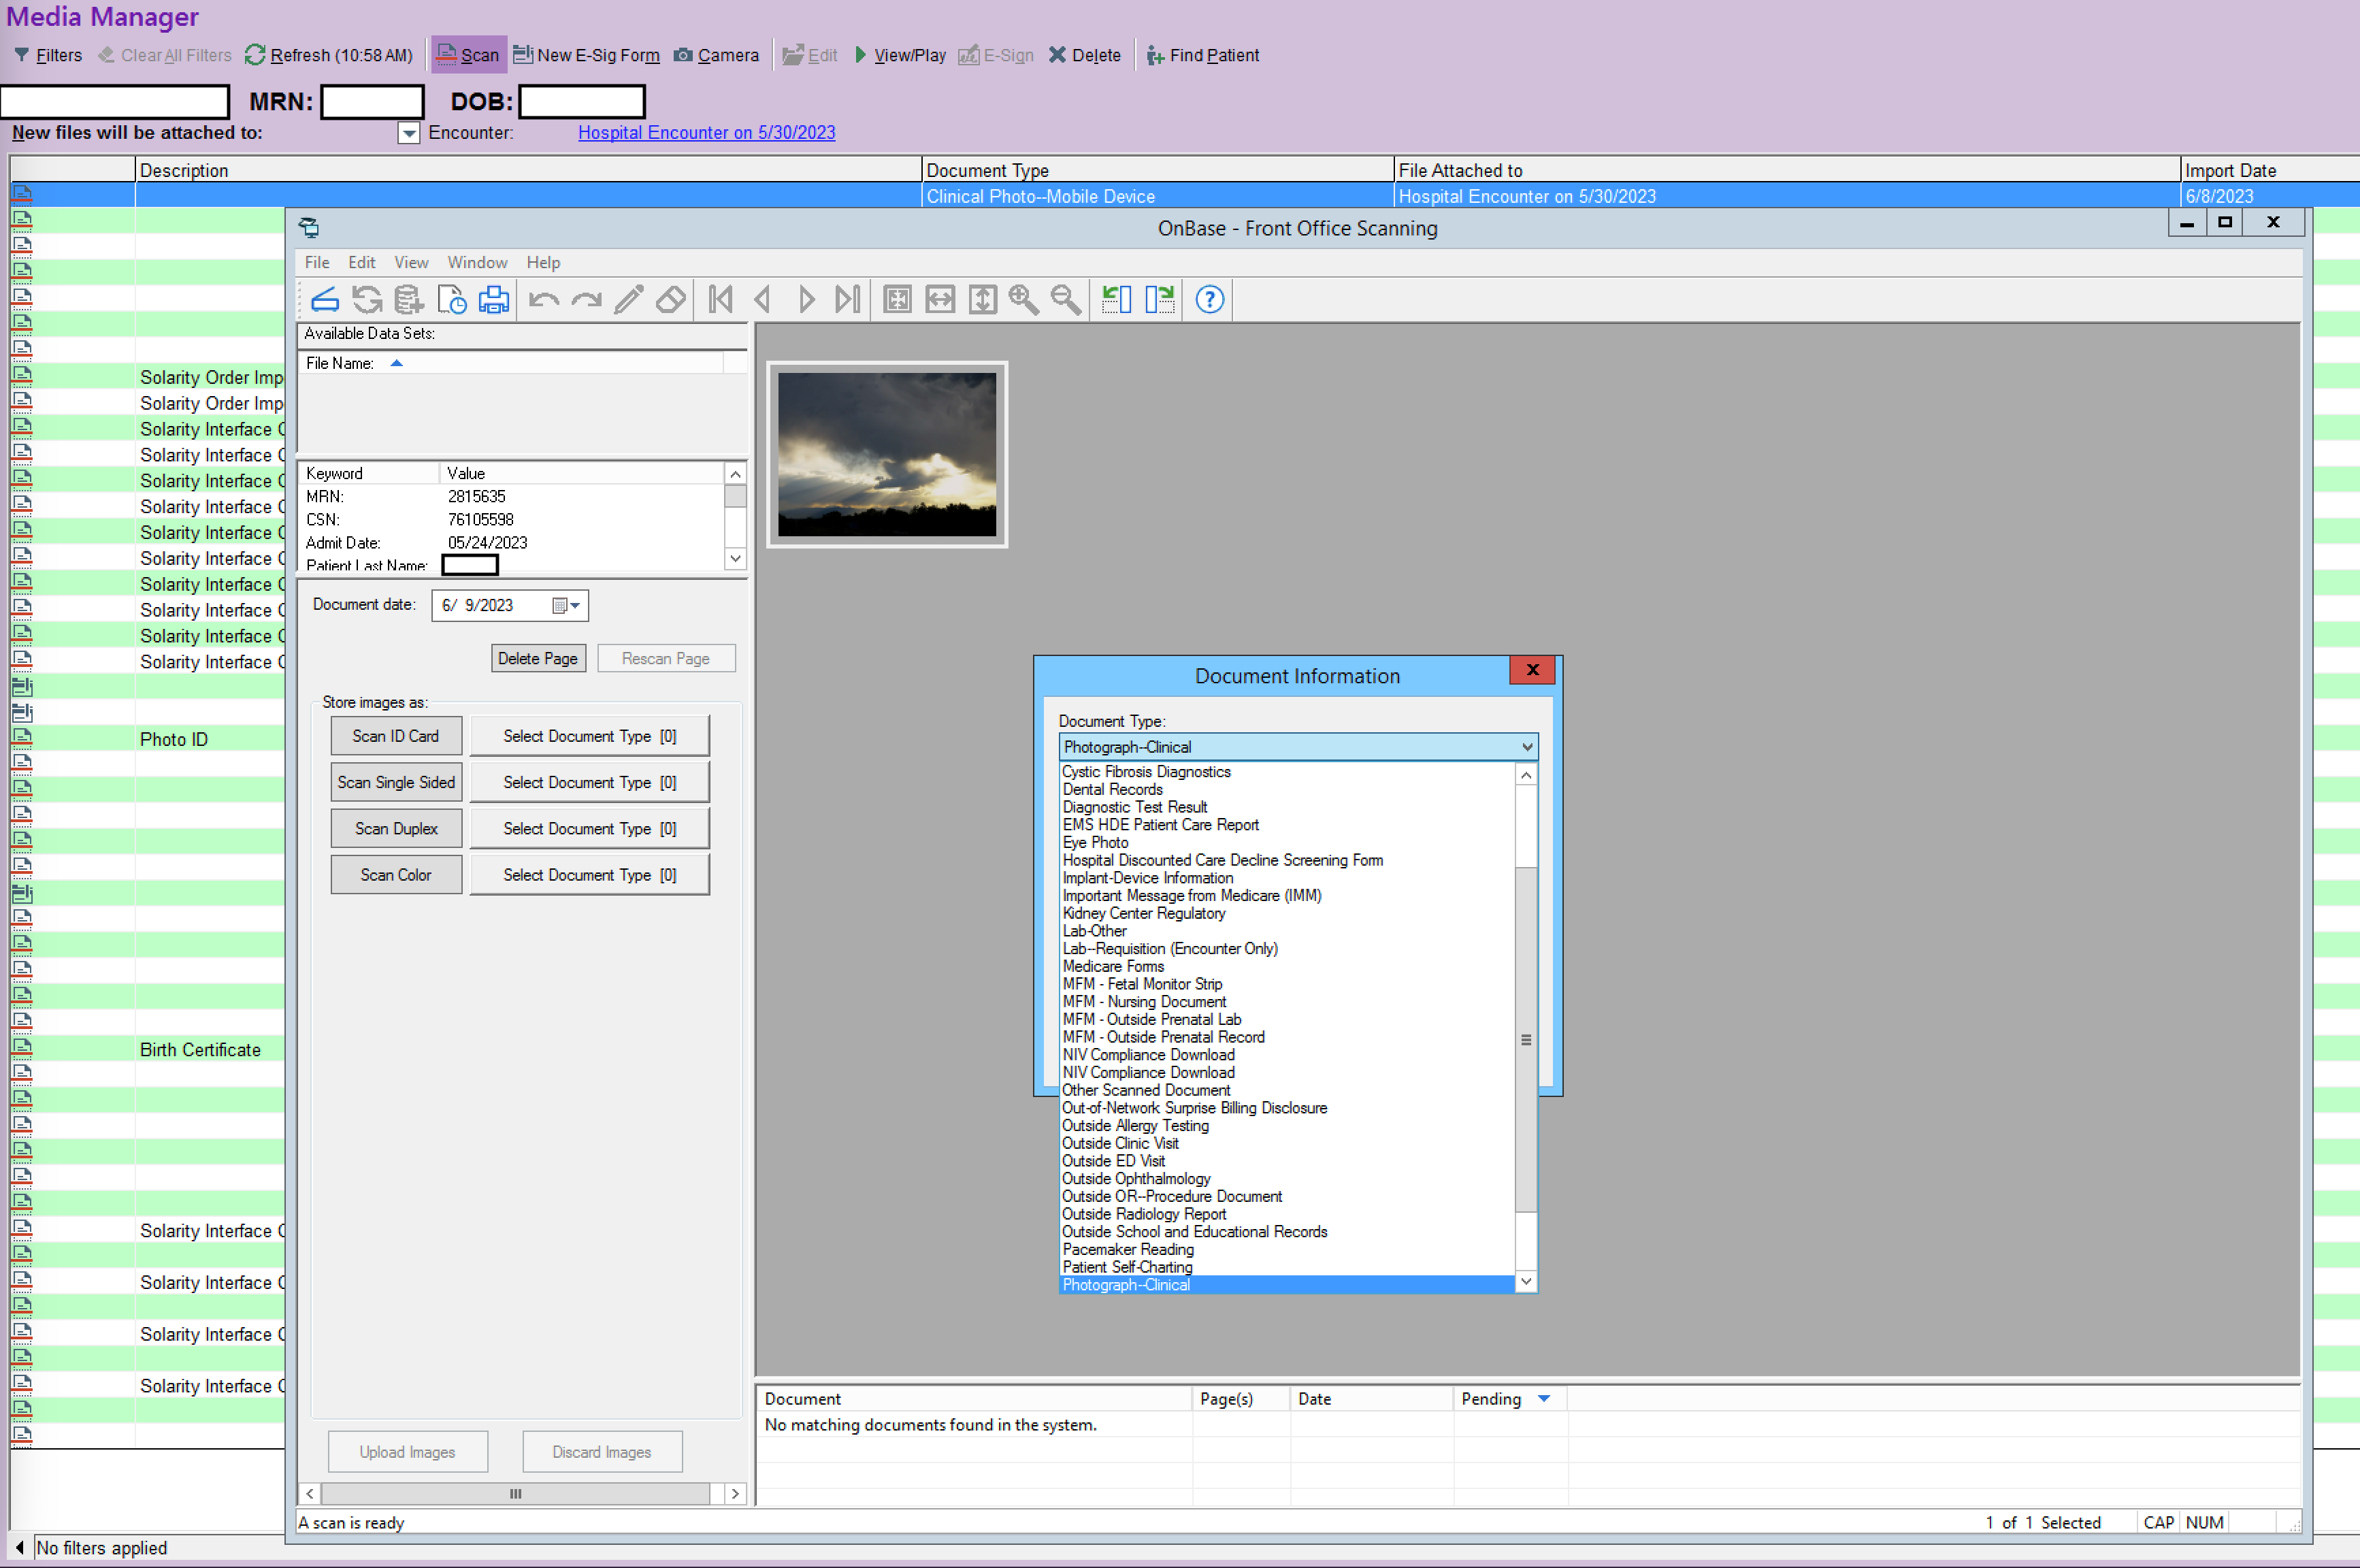Viewport: 2360px width, 1568px height.
Task: Click the Camera tool in Media Manager
Action: click(716, 55)
